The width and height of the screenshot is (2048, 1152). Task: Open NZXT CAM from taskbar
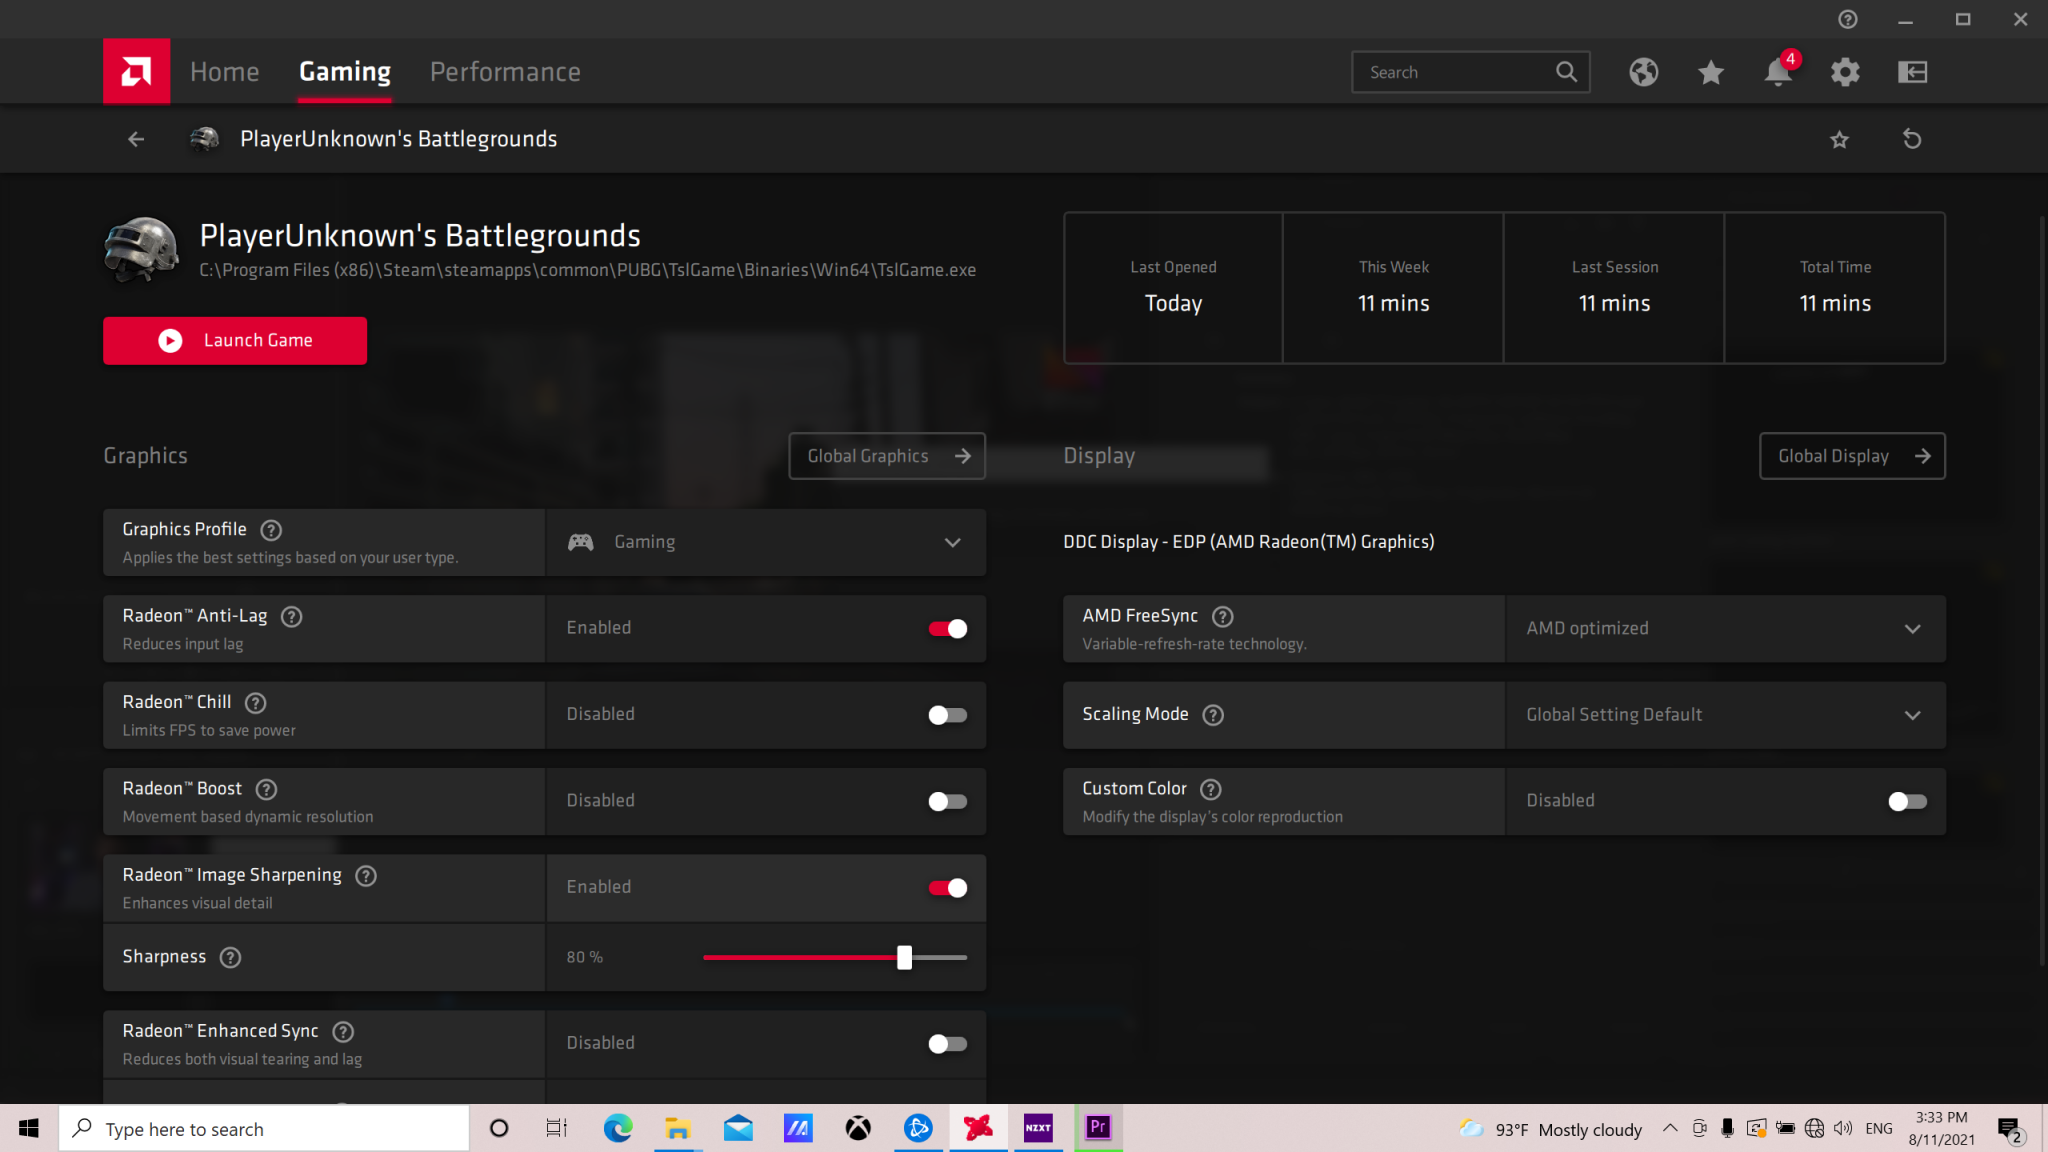(x=1038, y=1128)
